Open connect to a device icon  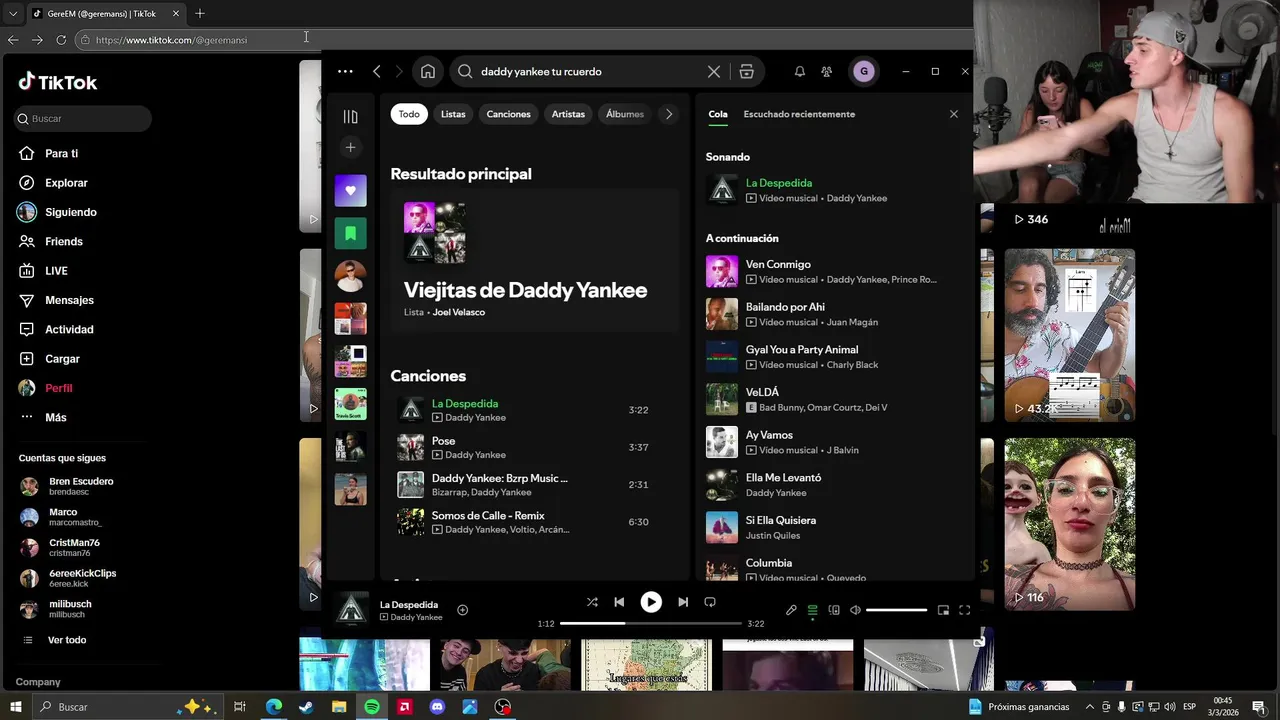click(x=834, y=610)
